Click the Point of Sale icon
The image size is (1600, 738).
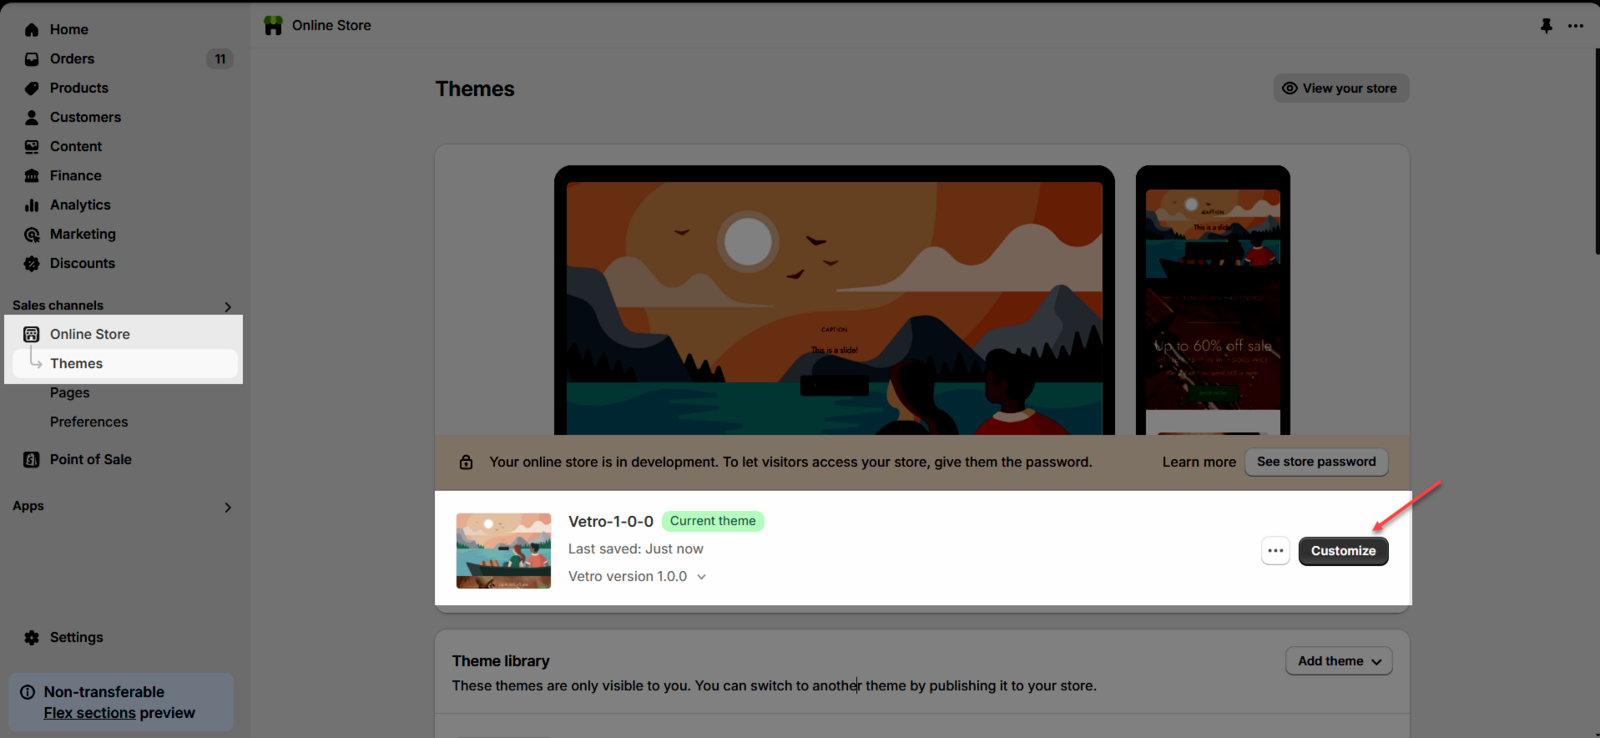(x=32, y=459)
